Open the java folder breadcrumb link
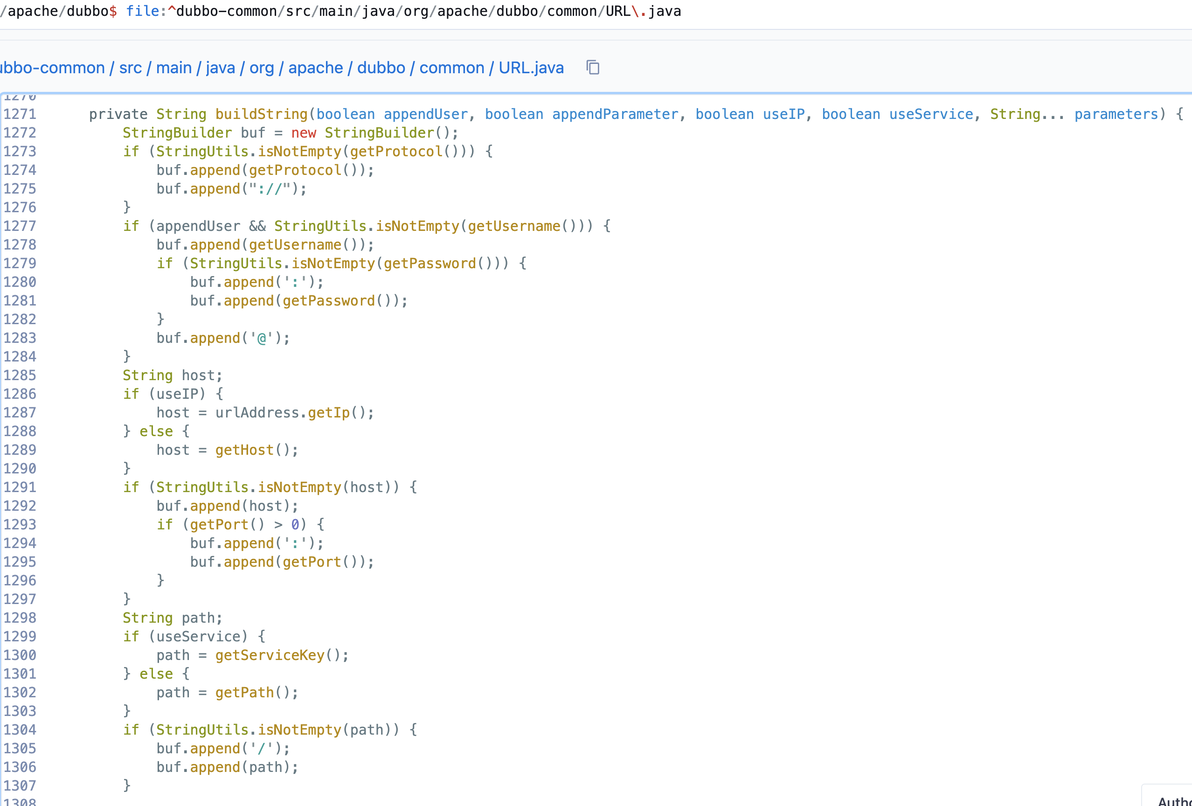Image resolution: width=1192 pixels, height=806 pixels. coord(220,68)
